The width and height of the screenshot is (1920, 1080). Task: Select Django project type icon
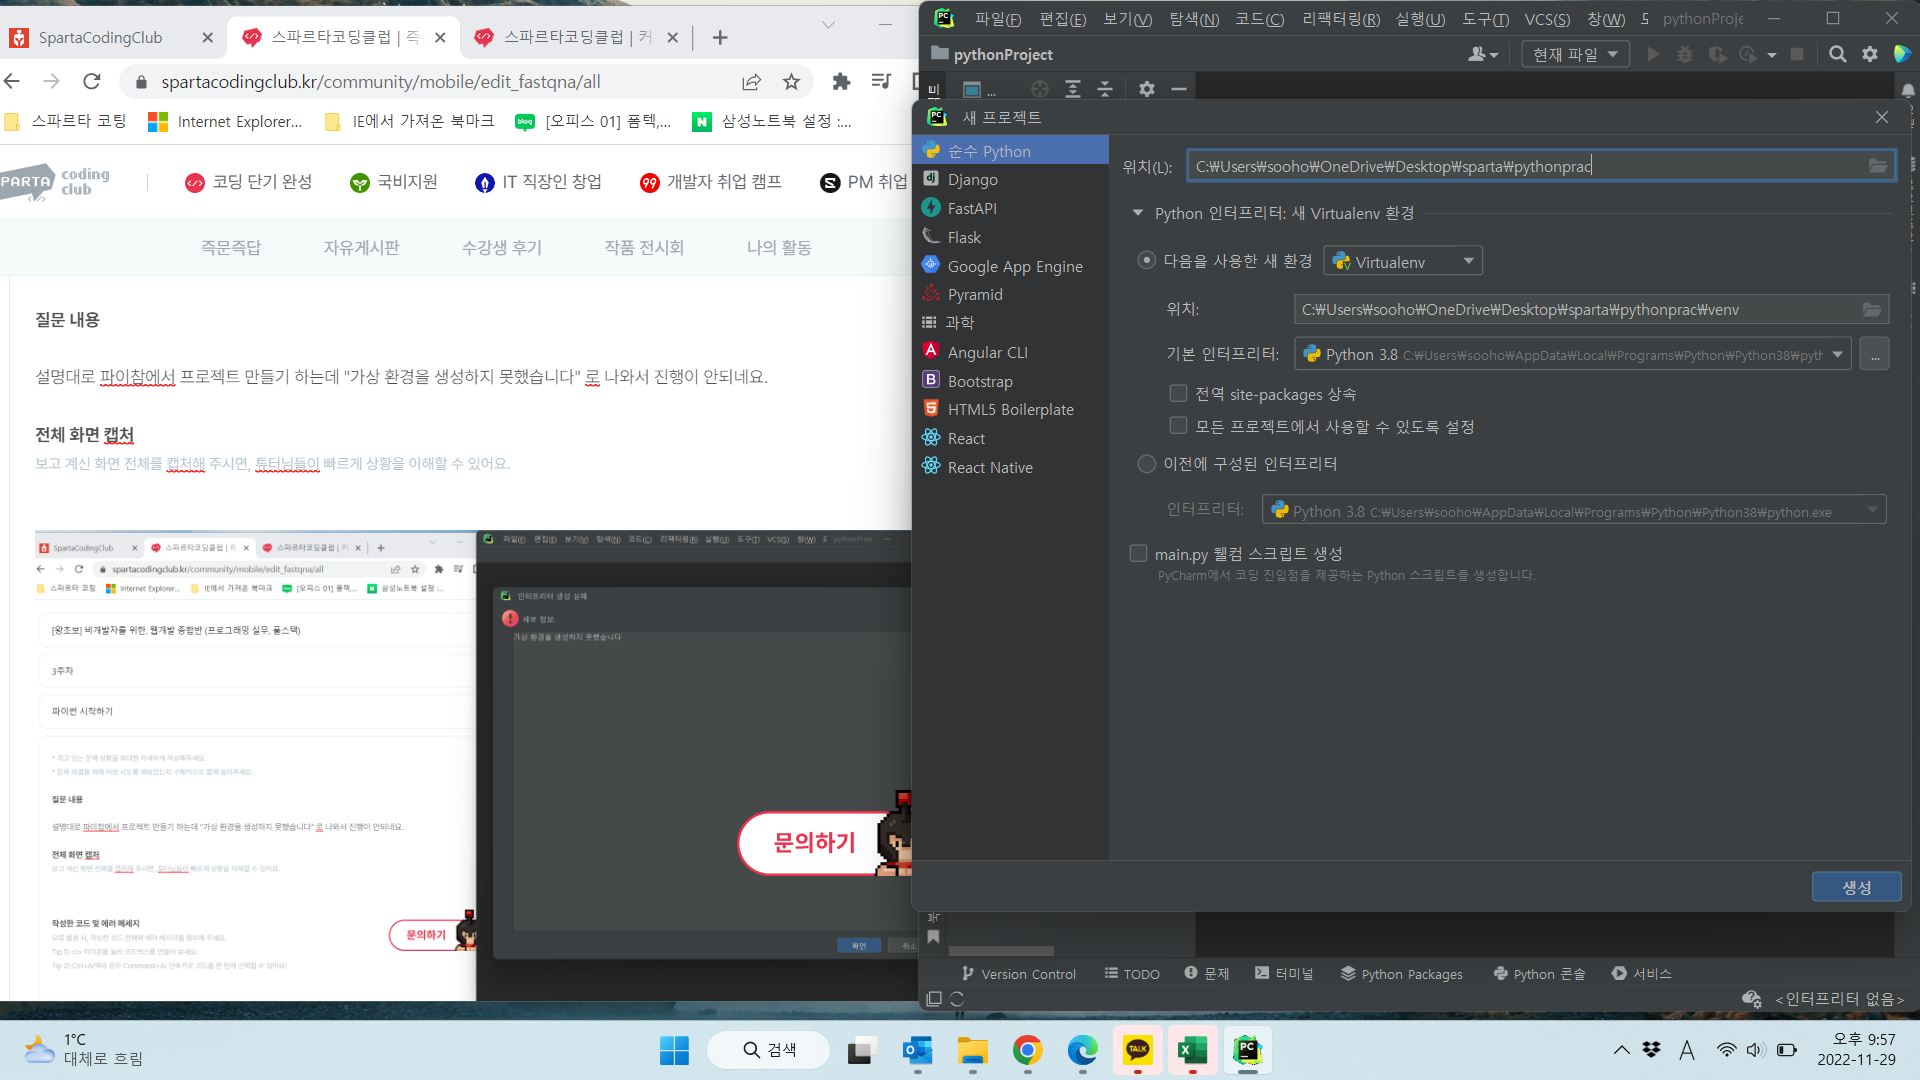tap(931, 179)
